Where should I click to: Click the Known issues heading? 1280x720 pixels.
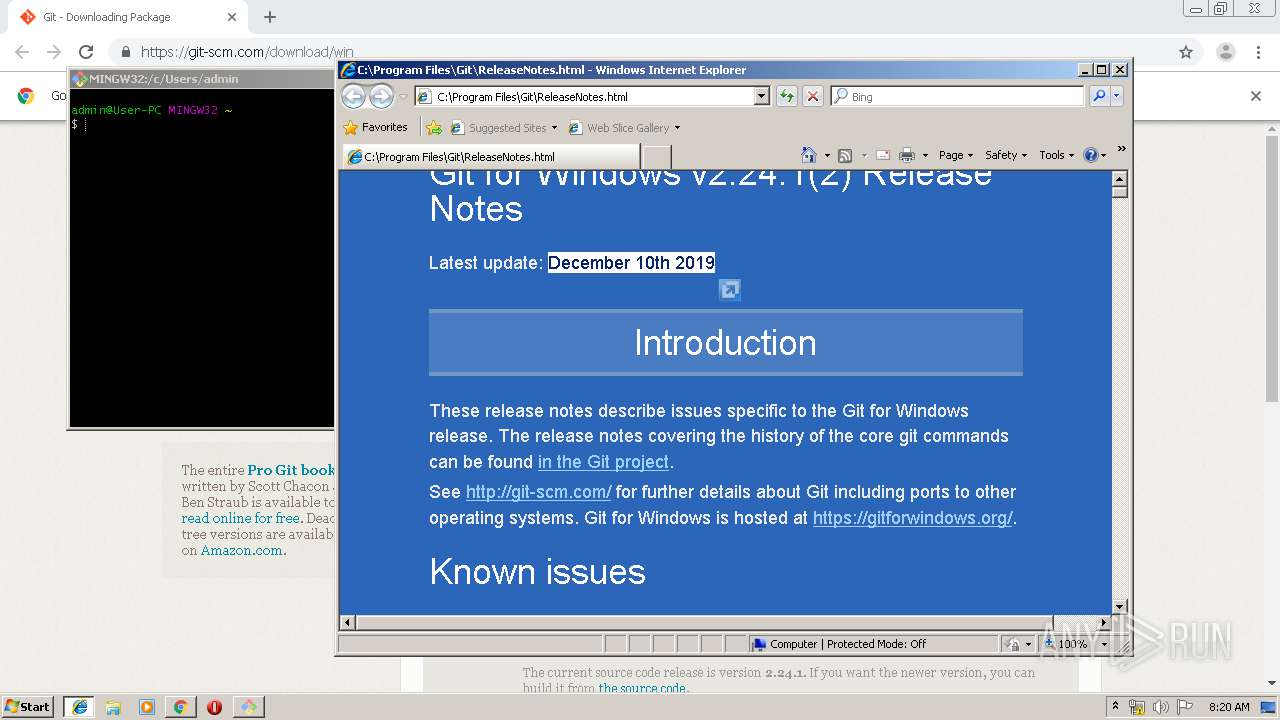pyautogui.click(x=537, y=572)
